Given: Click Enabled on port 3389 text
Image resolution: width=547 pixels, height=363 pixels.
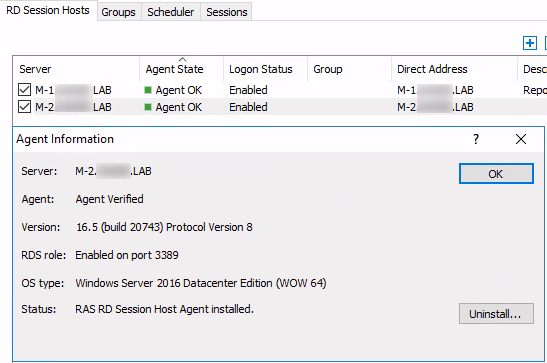Looking at the screenshot, I should 127,255.
